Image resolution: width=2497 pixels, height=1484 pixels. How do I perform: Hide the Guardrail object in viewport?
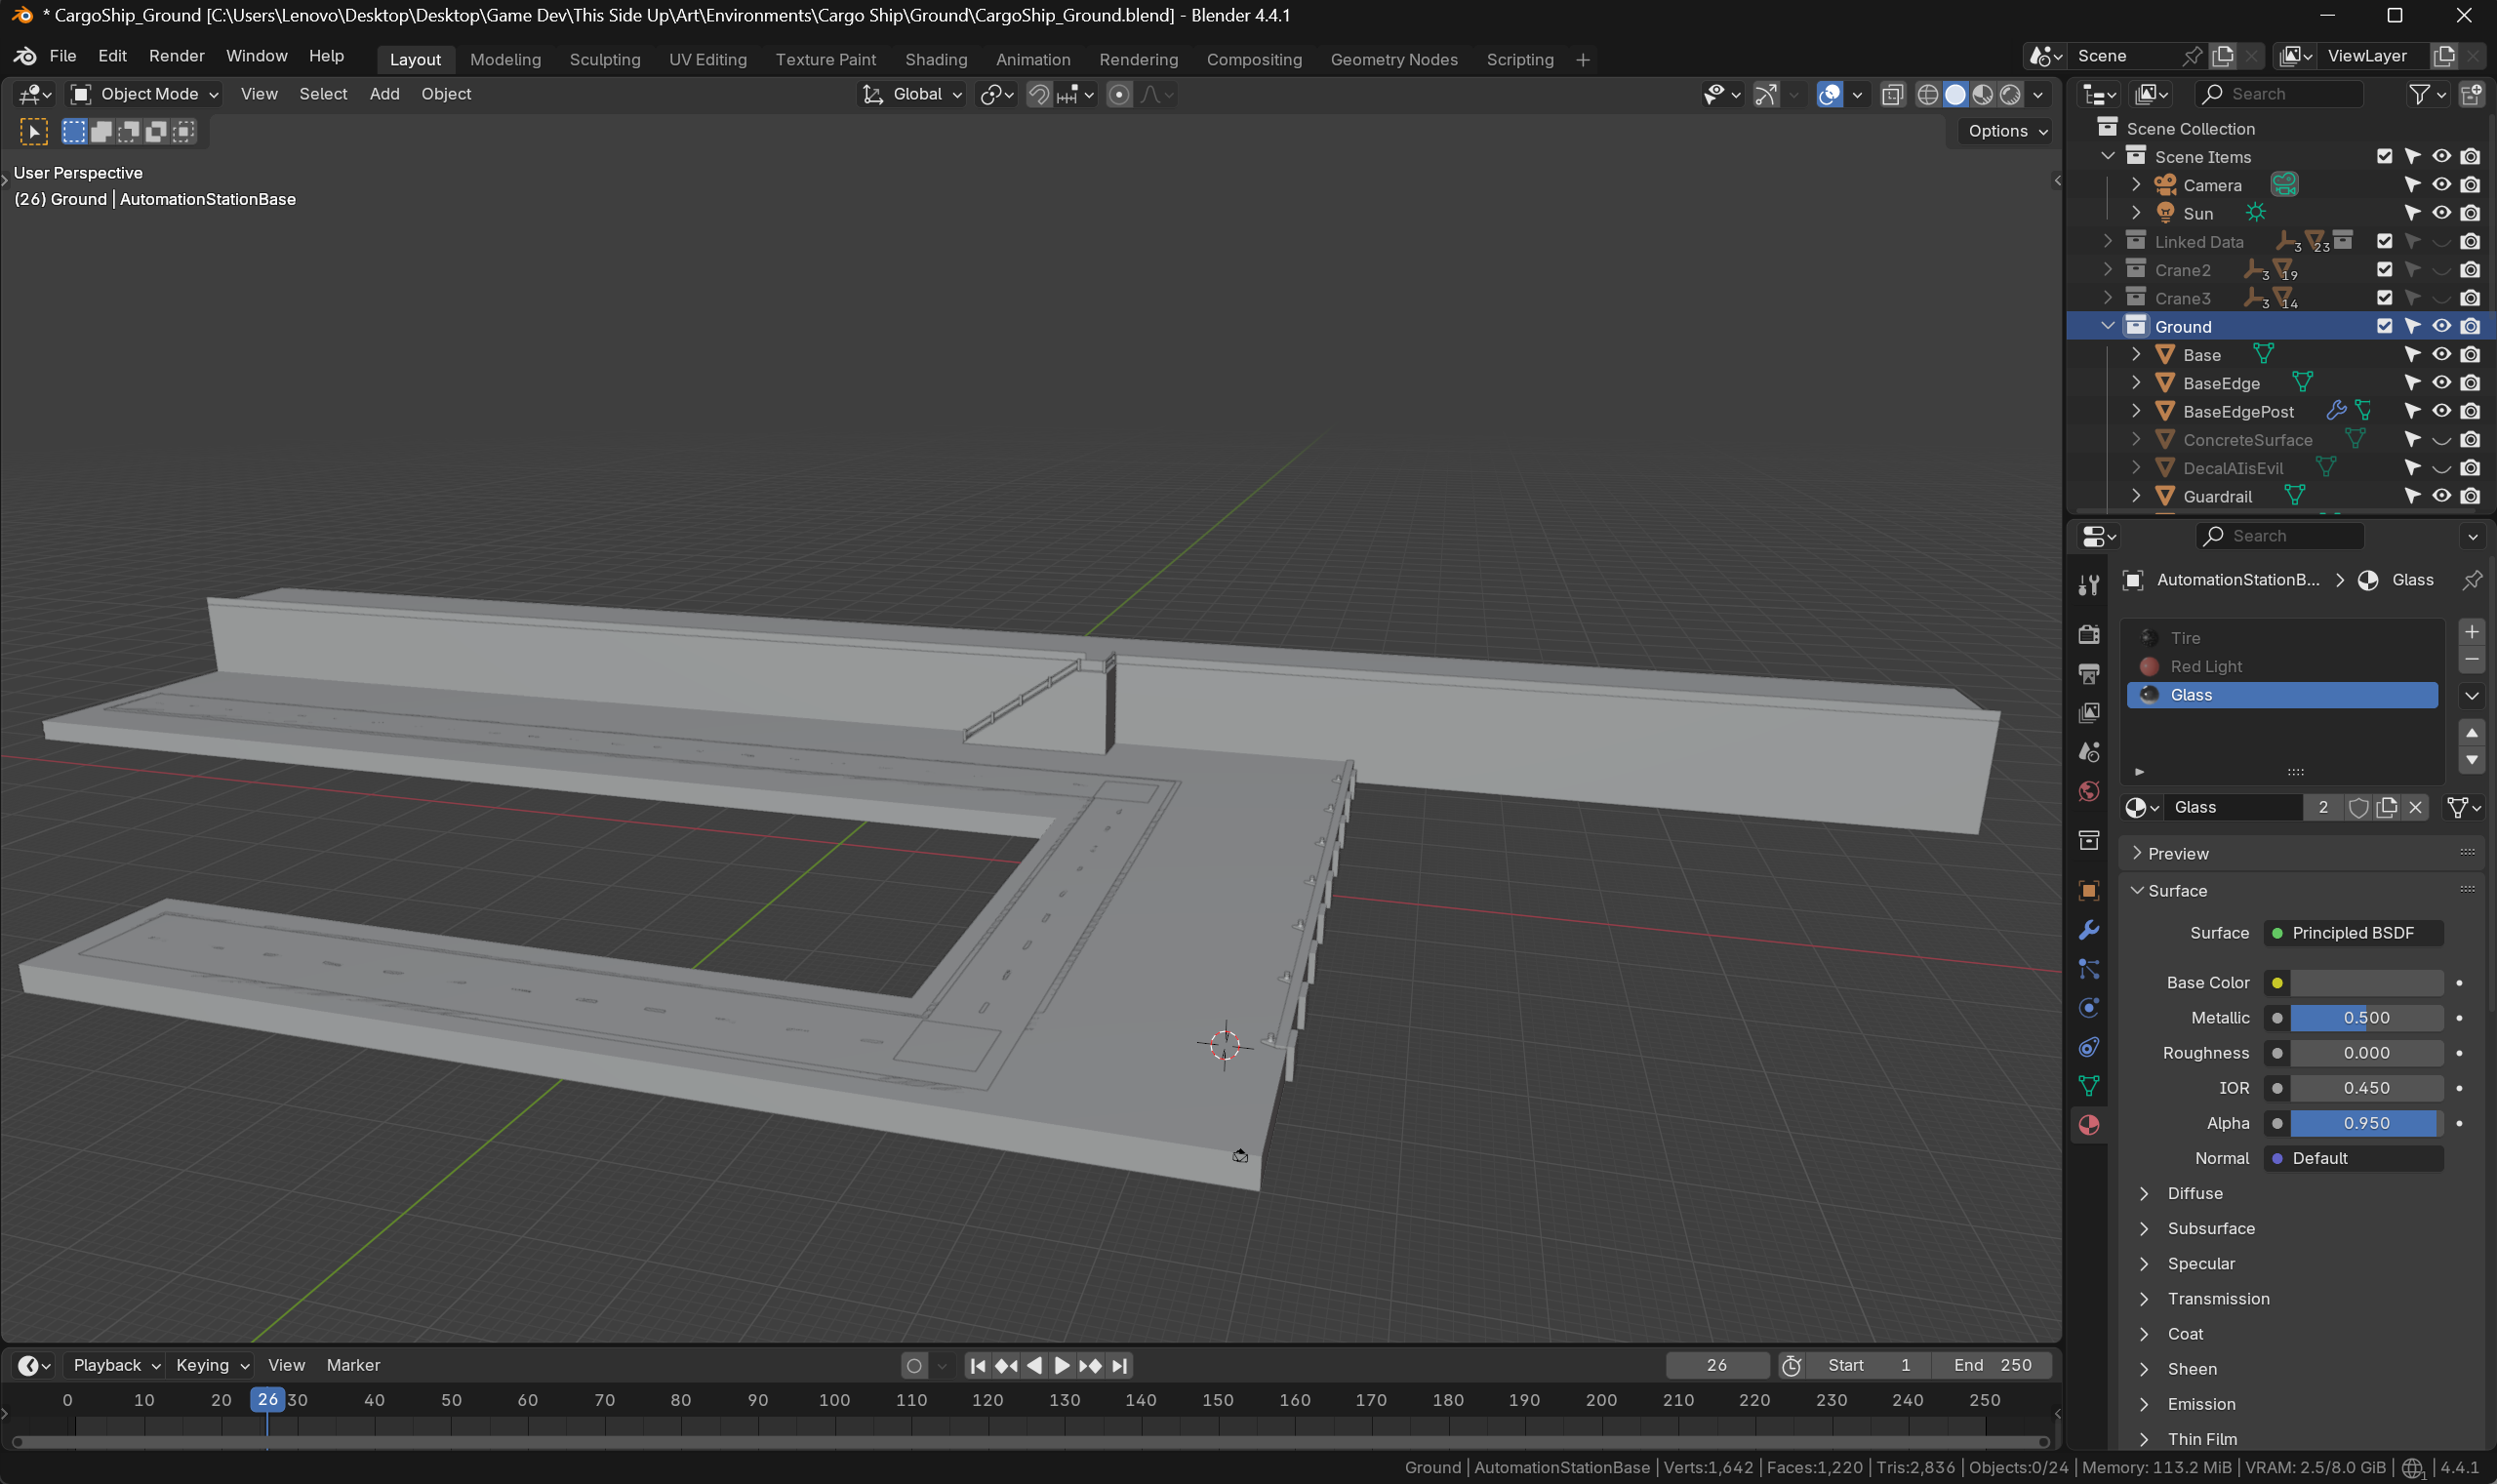pos(2441,496)
